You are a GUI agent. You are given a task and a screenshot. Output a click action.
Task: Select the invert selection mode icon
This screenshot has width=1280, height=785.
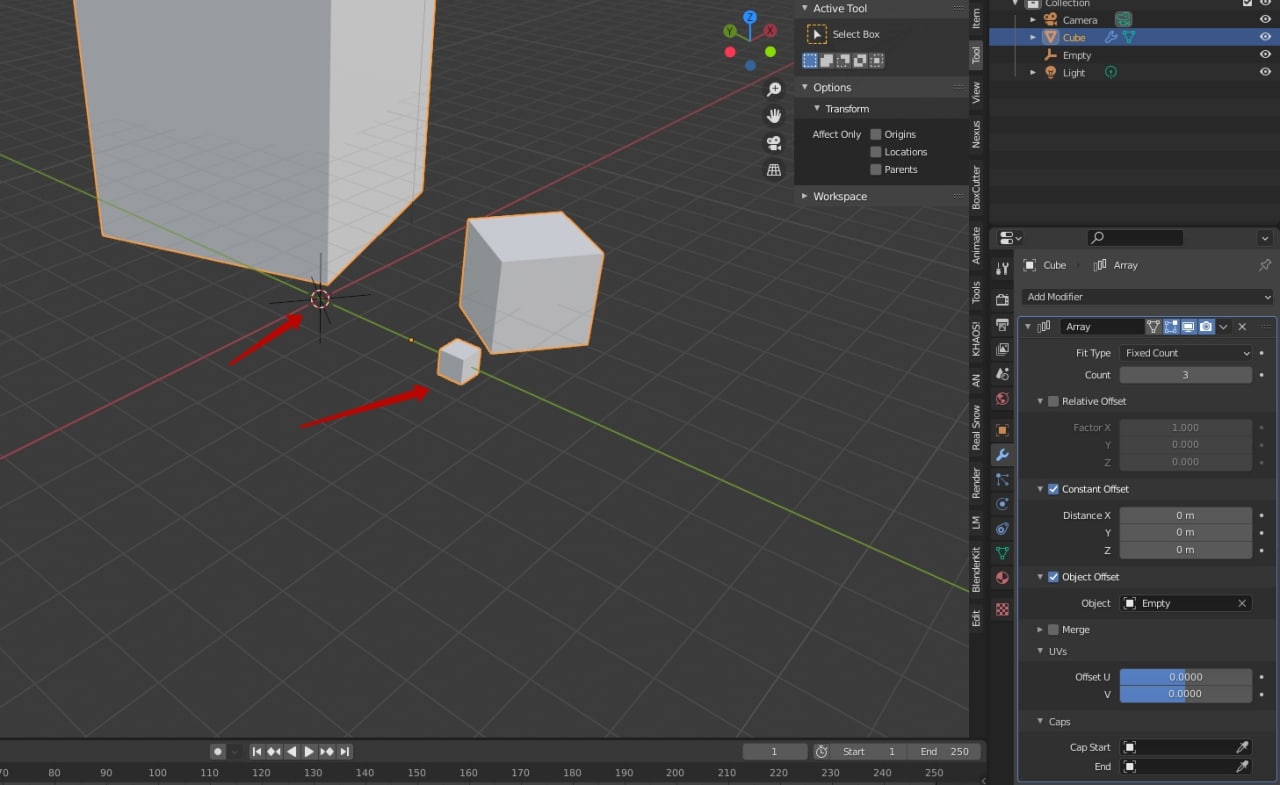(x=860, y=61)
